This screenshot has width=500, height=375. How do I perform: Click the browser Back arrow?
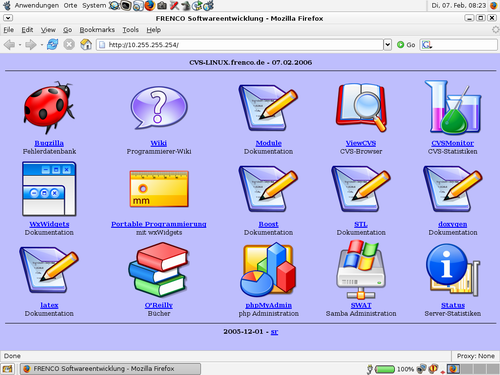[x=10, y=44]
